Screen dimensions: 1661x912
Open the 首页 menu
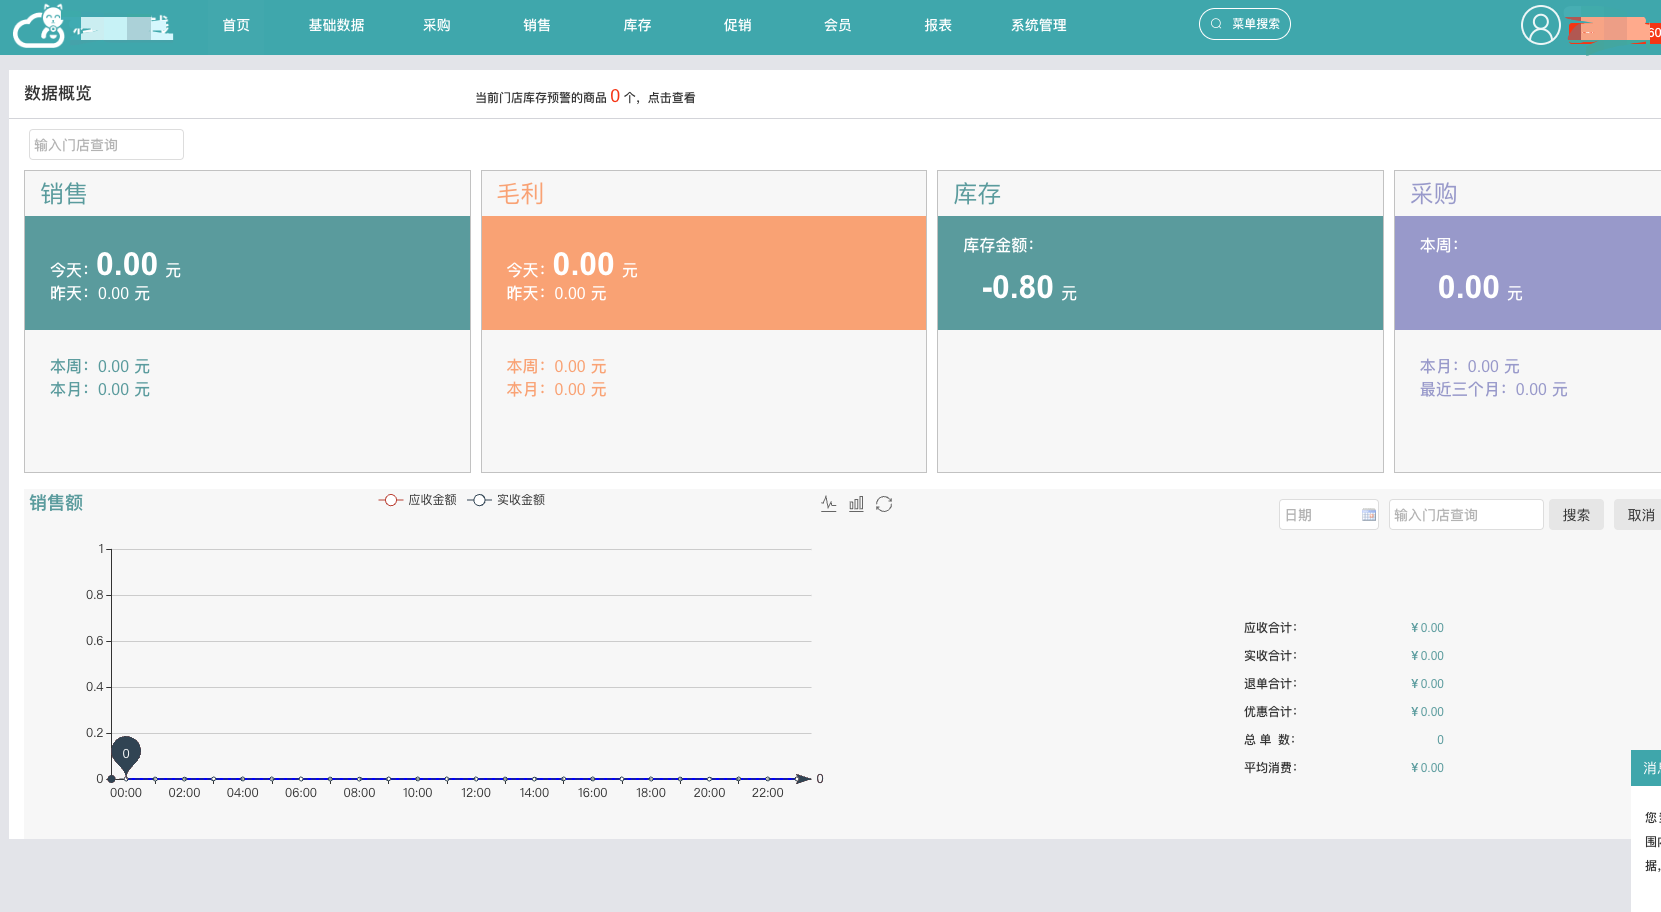click(x=236, y=25)
